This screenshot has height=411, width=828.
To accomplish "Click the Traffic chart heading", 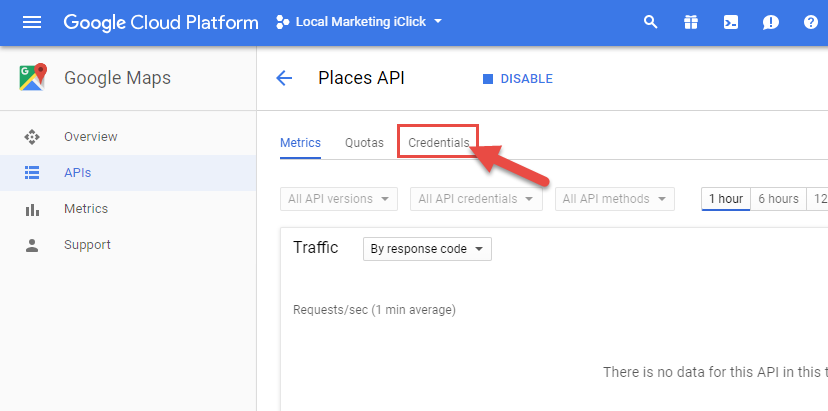I will pyautogui.click(x=316, y=247).
